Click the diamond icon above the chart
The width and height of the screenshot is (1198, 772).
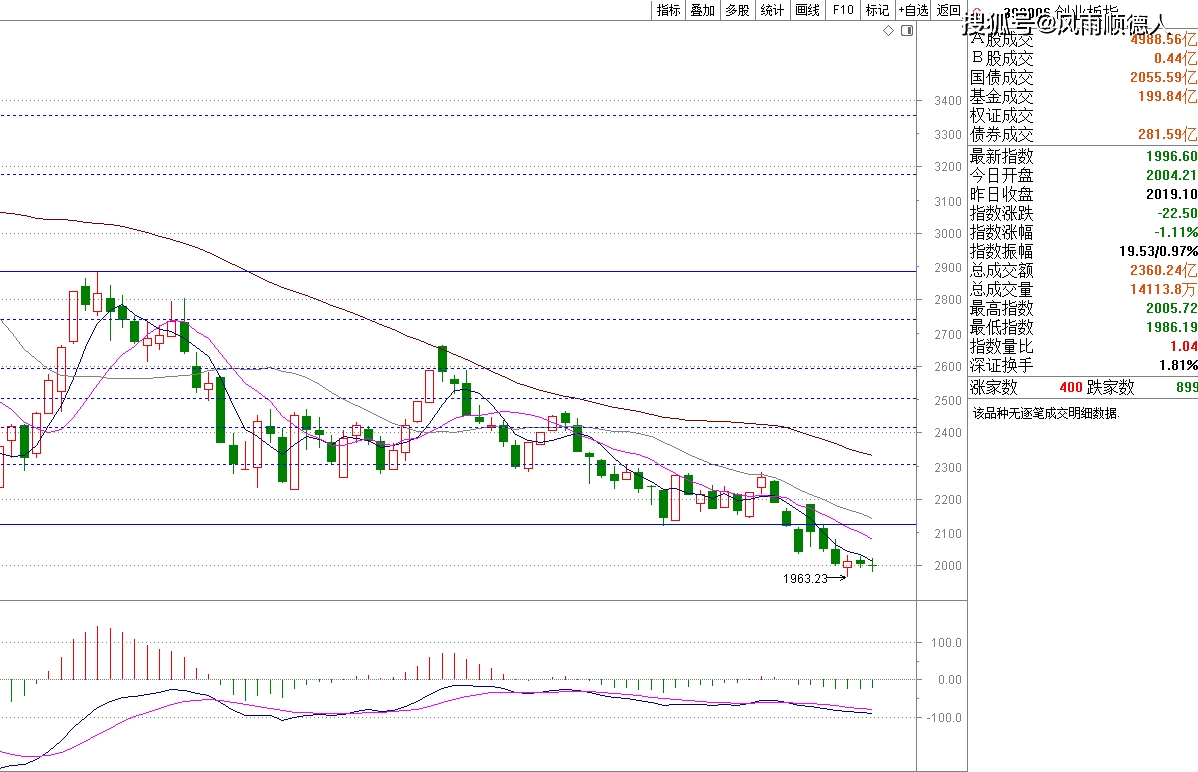pos(889,31)
